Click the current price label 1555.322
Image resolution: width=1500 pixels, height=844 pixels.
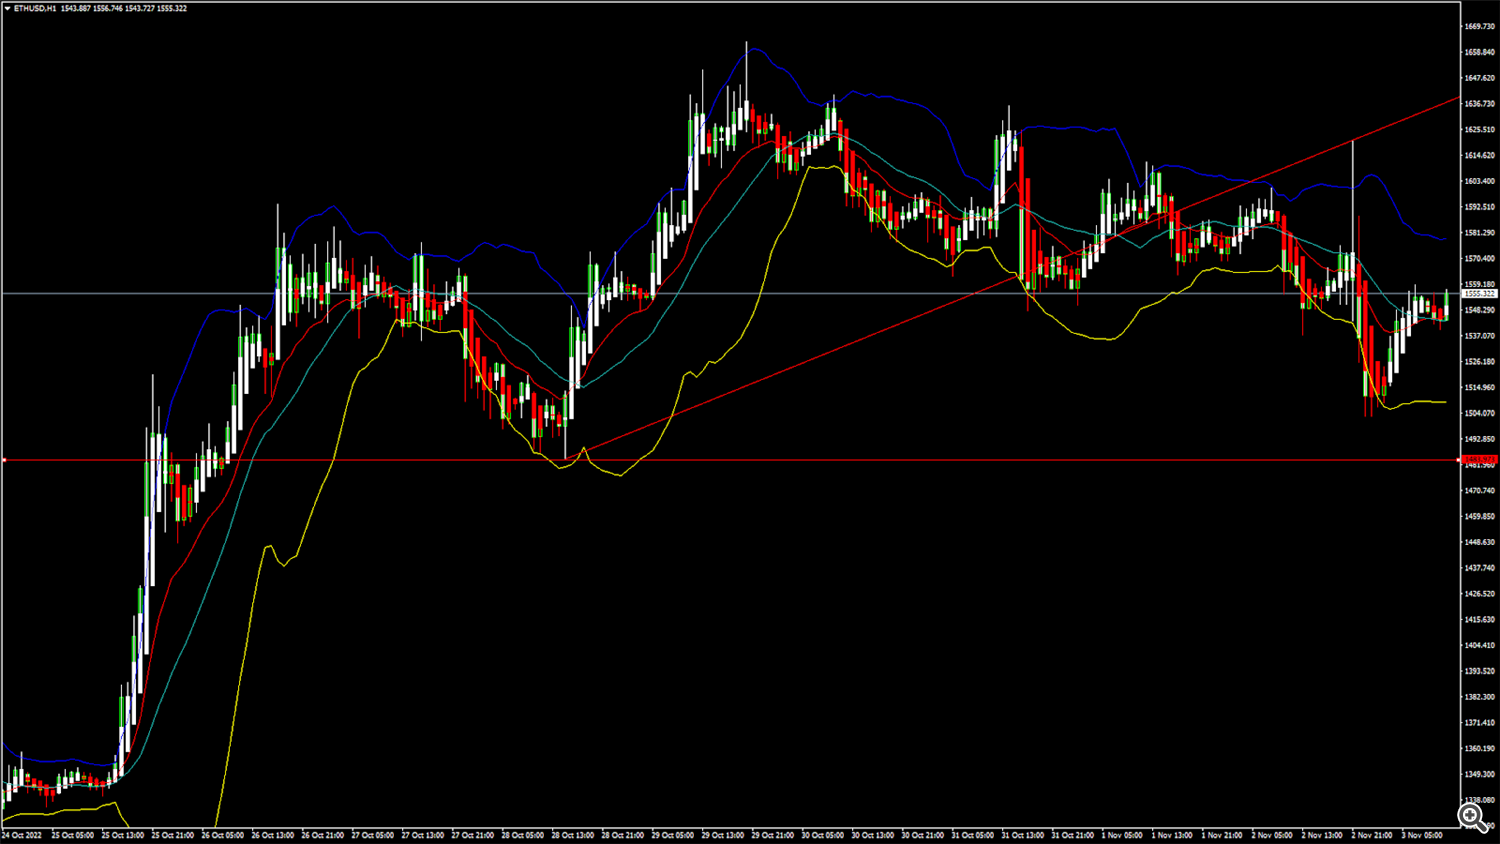pos(1479,294)
